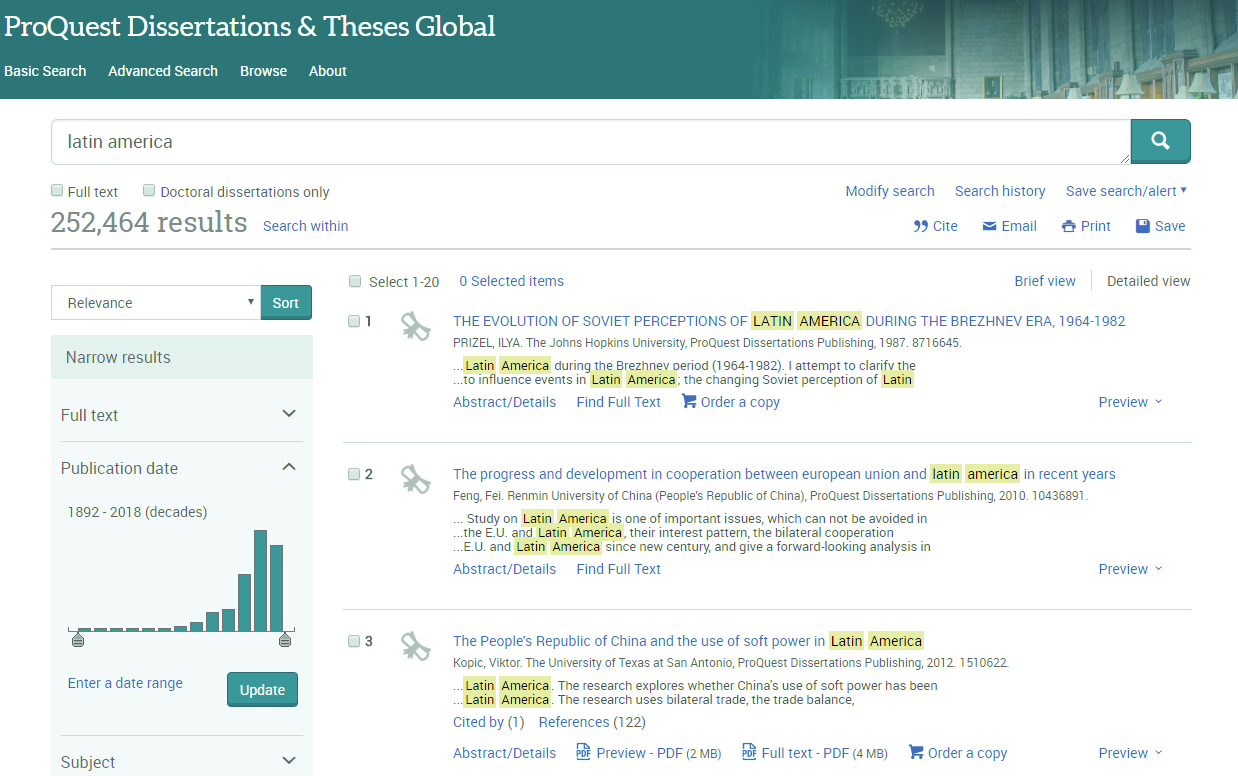Viewport: 1238px width, 776px height.
Task: Click the PDF icon next to Preview - PDF
Action: coord(583,752)
